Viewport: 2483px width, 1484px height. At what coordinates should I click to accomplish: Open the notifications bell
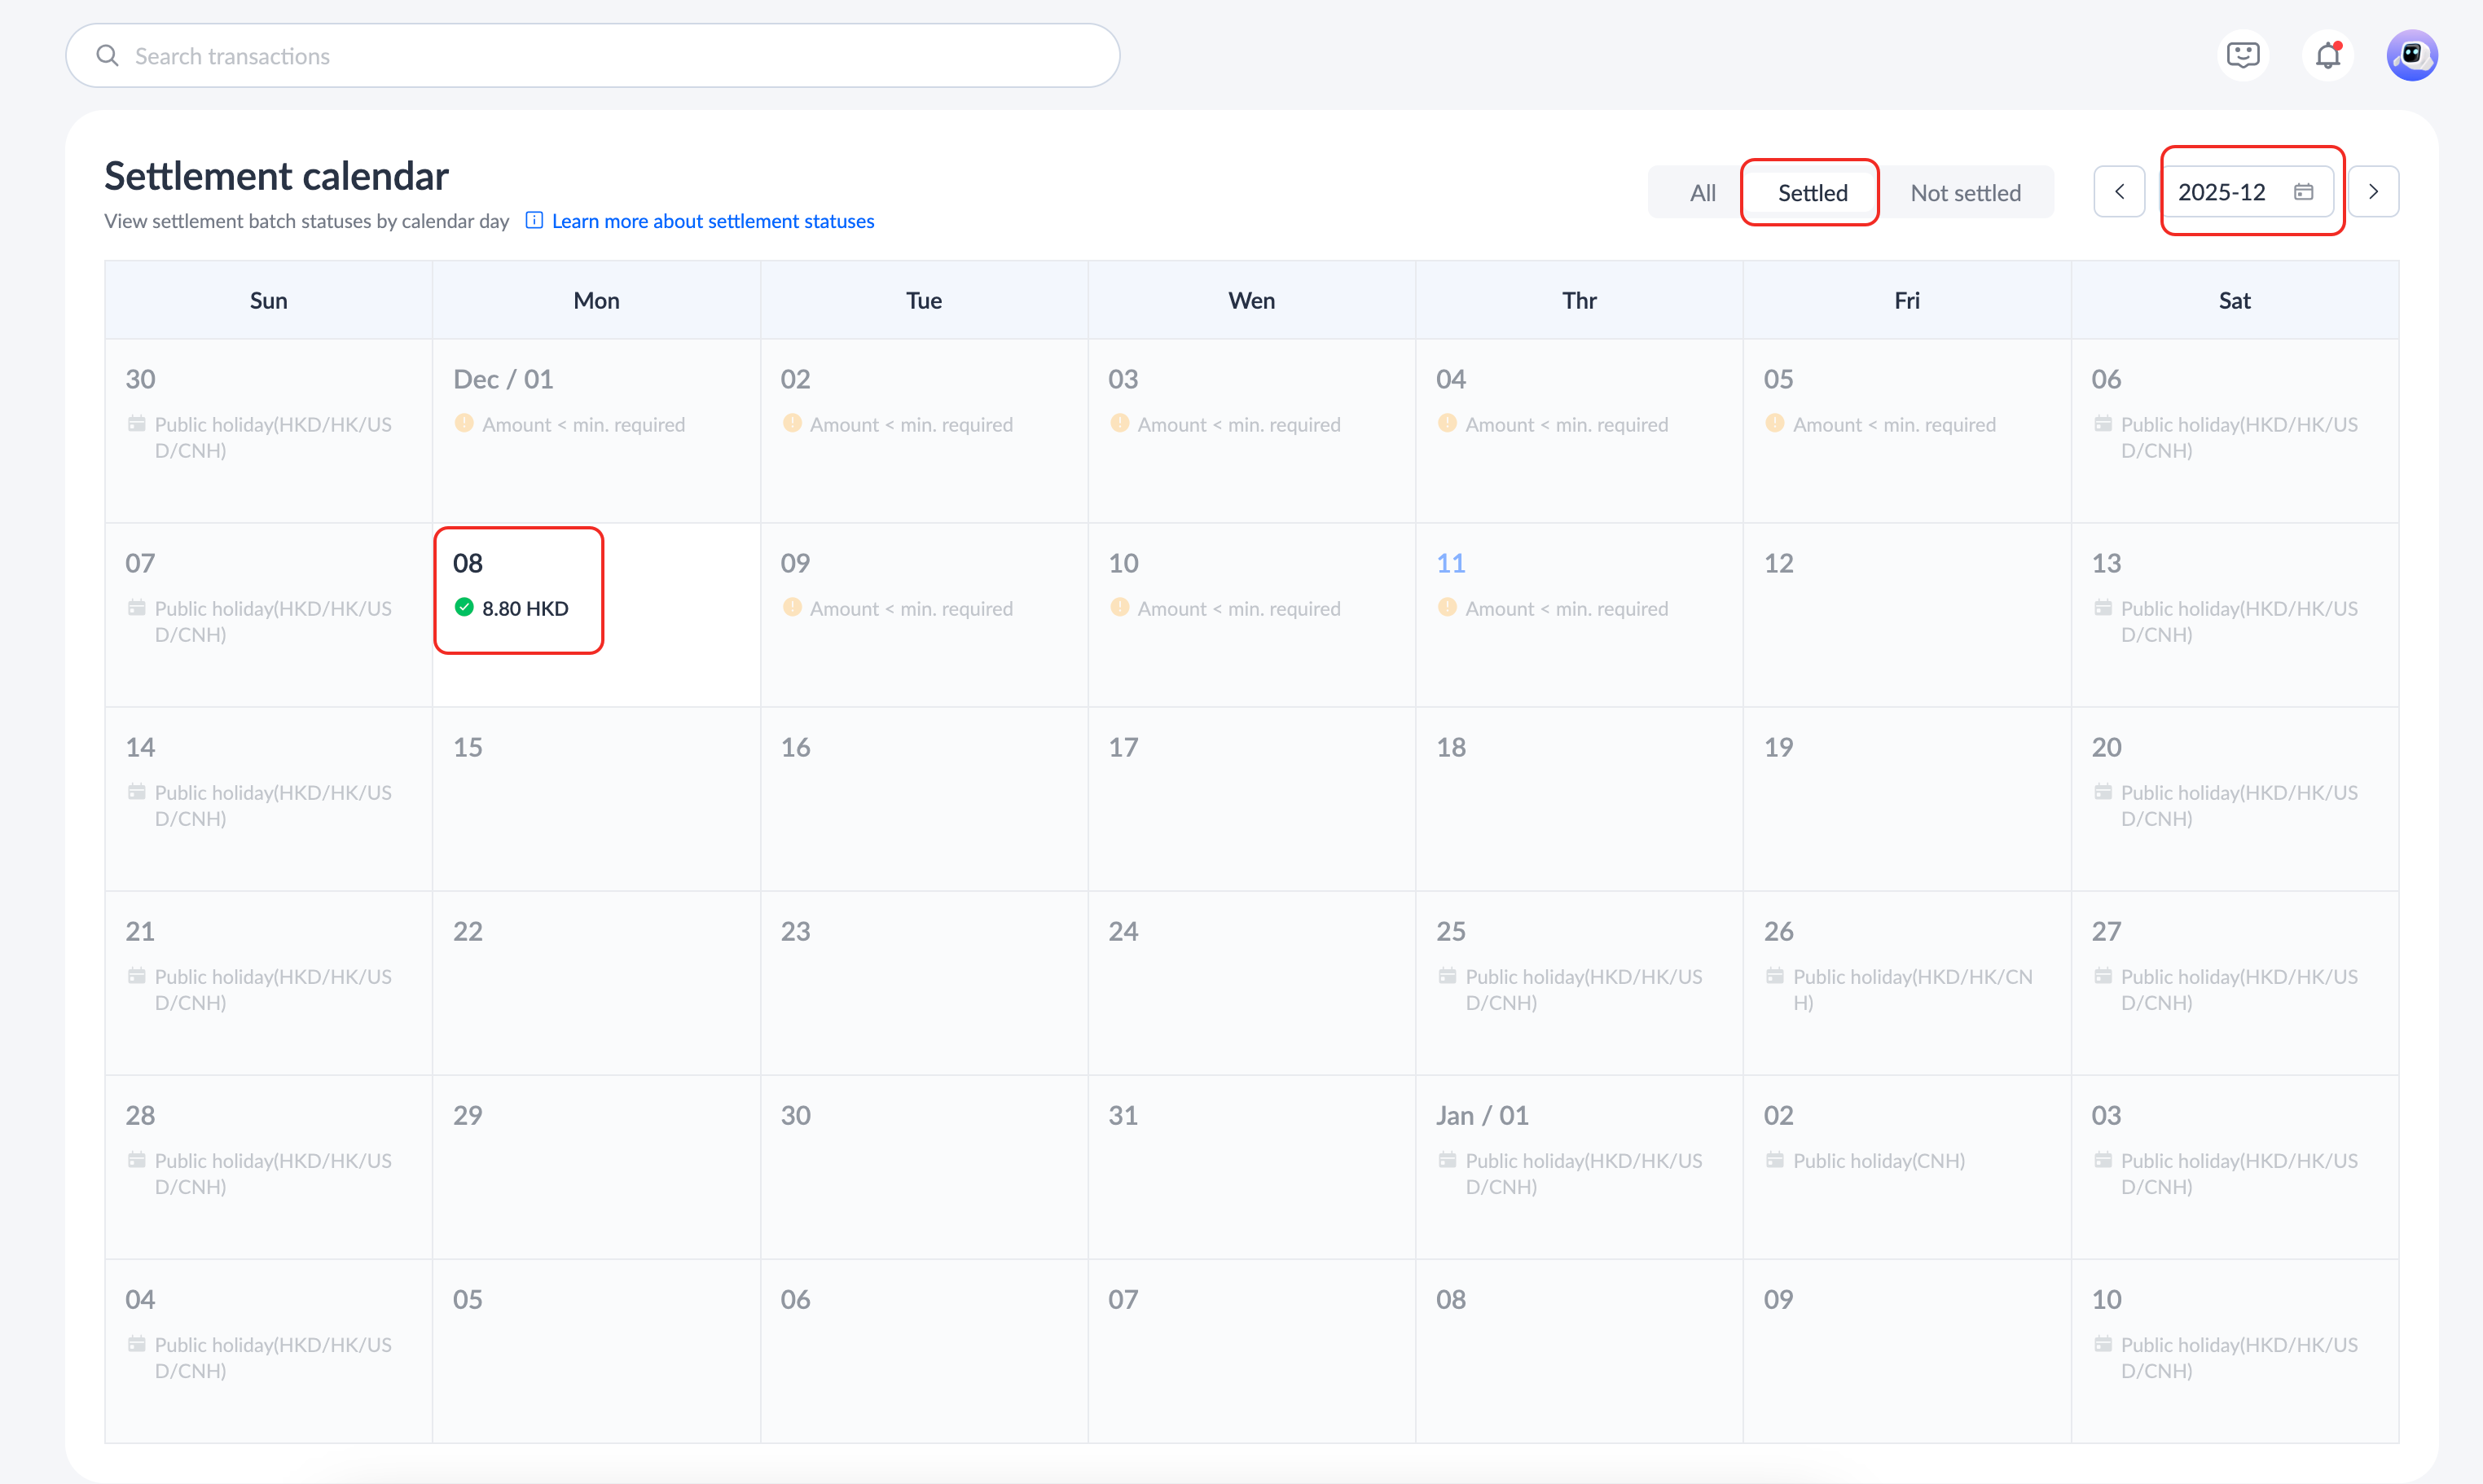2328,55
